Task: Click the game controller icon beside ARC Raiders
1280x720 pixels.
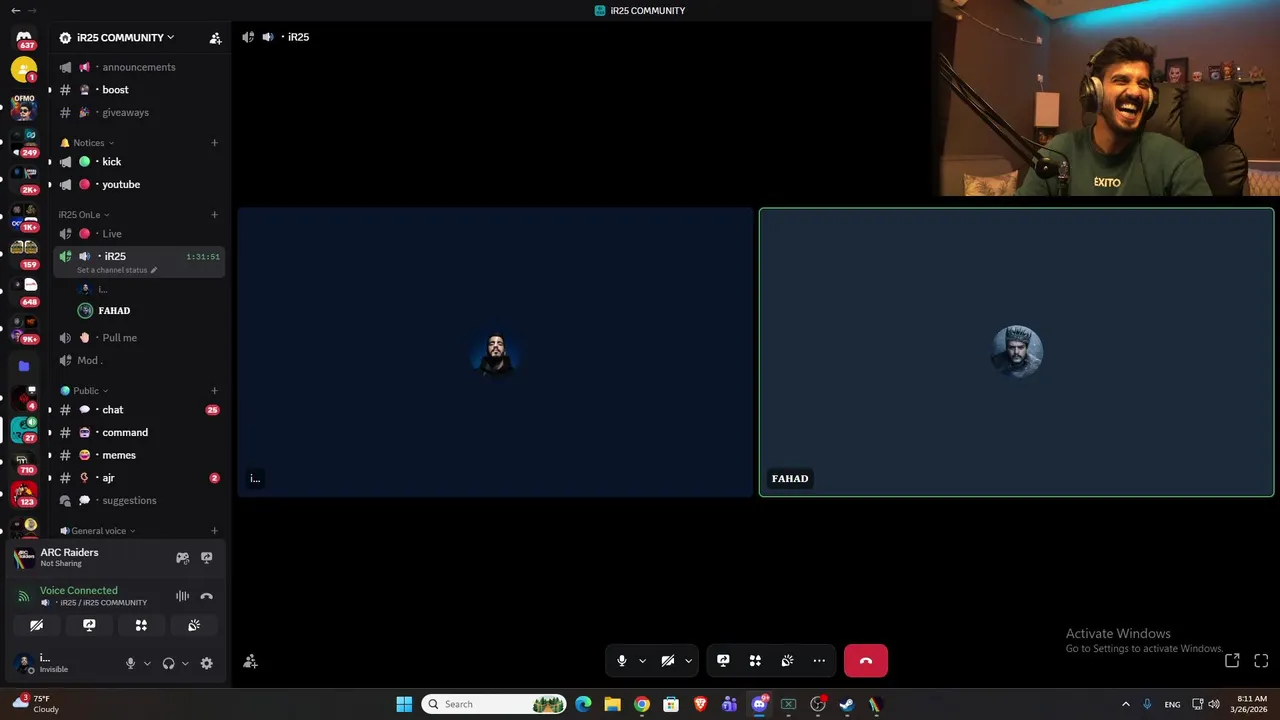Action: click(182, 558)
